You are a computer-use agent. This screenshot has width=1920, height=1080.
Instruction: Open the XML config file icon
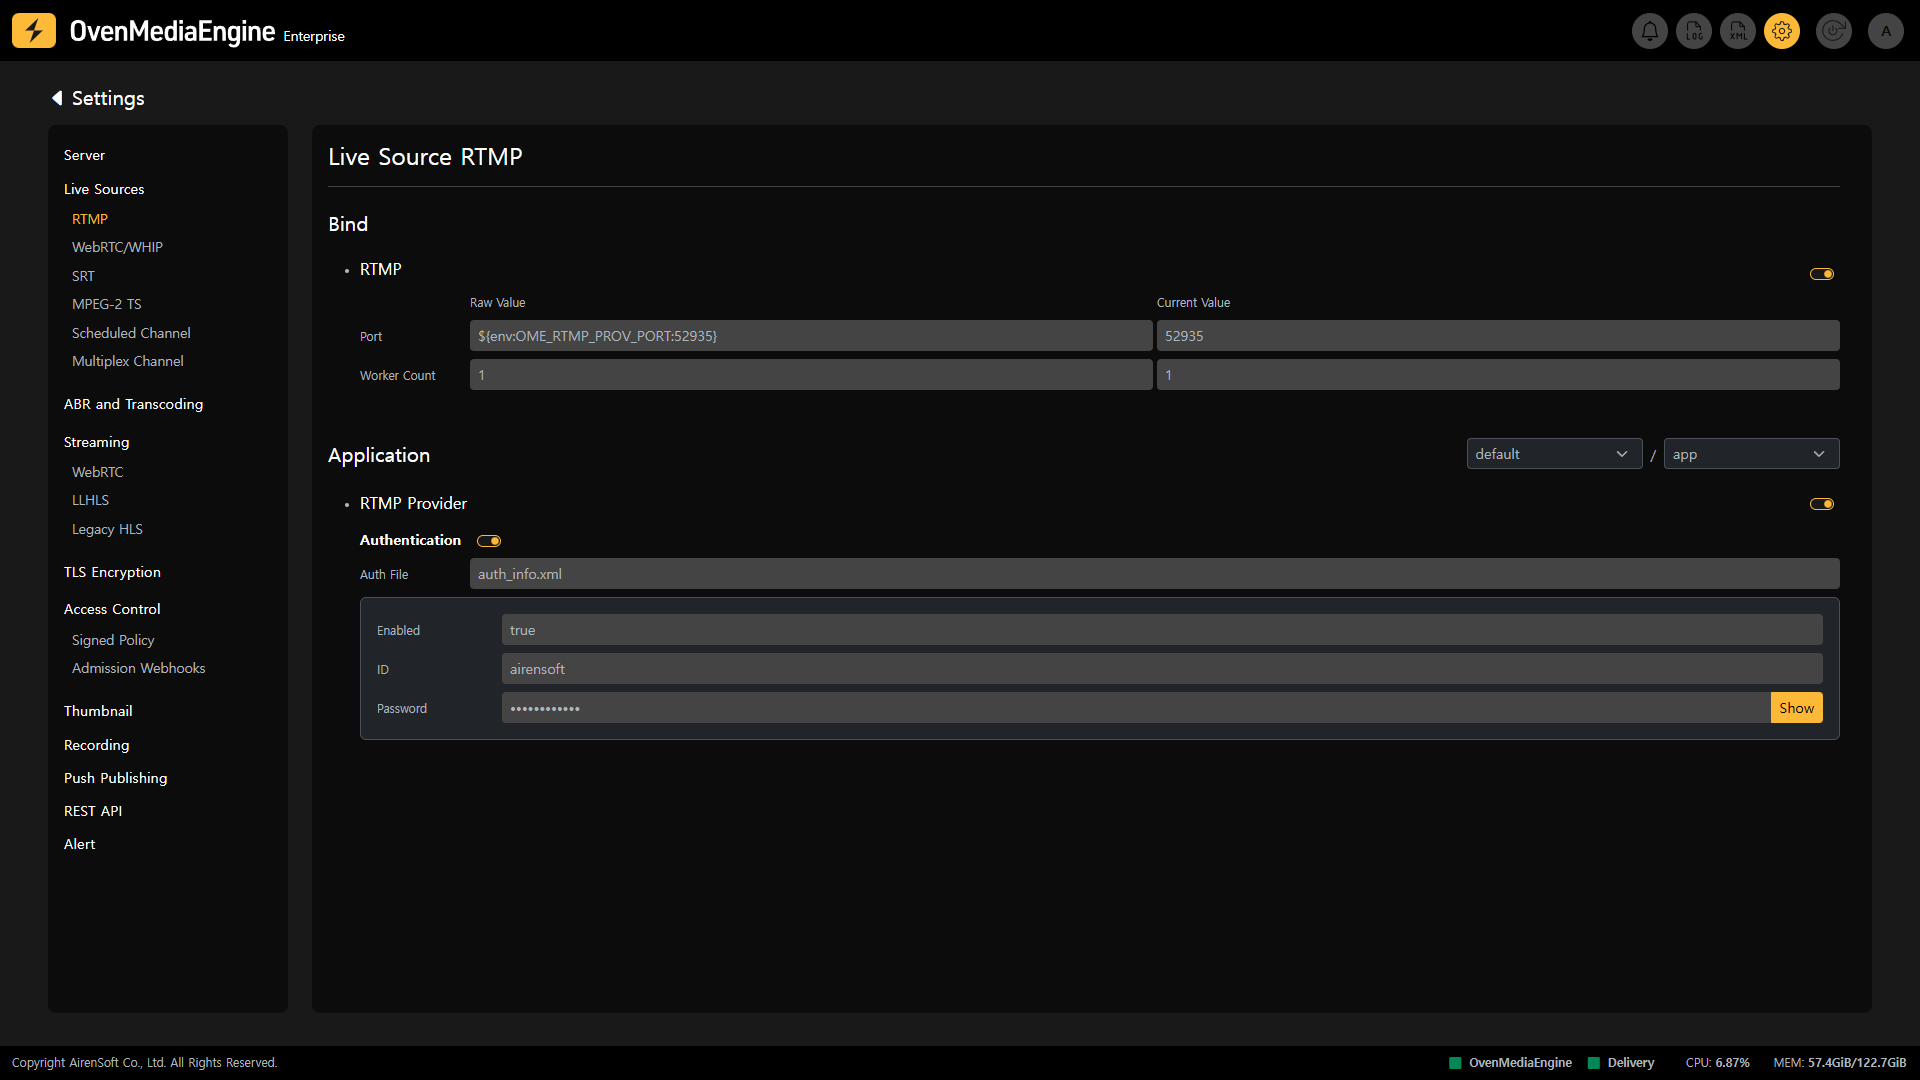click(x=1738, y=31)
